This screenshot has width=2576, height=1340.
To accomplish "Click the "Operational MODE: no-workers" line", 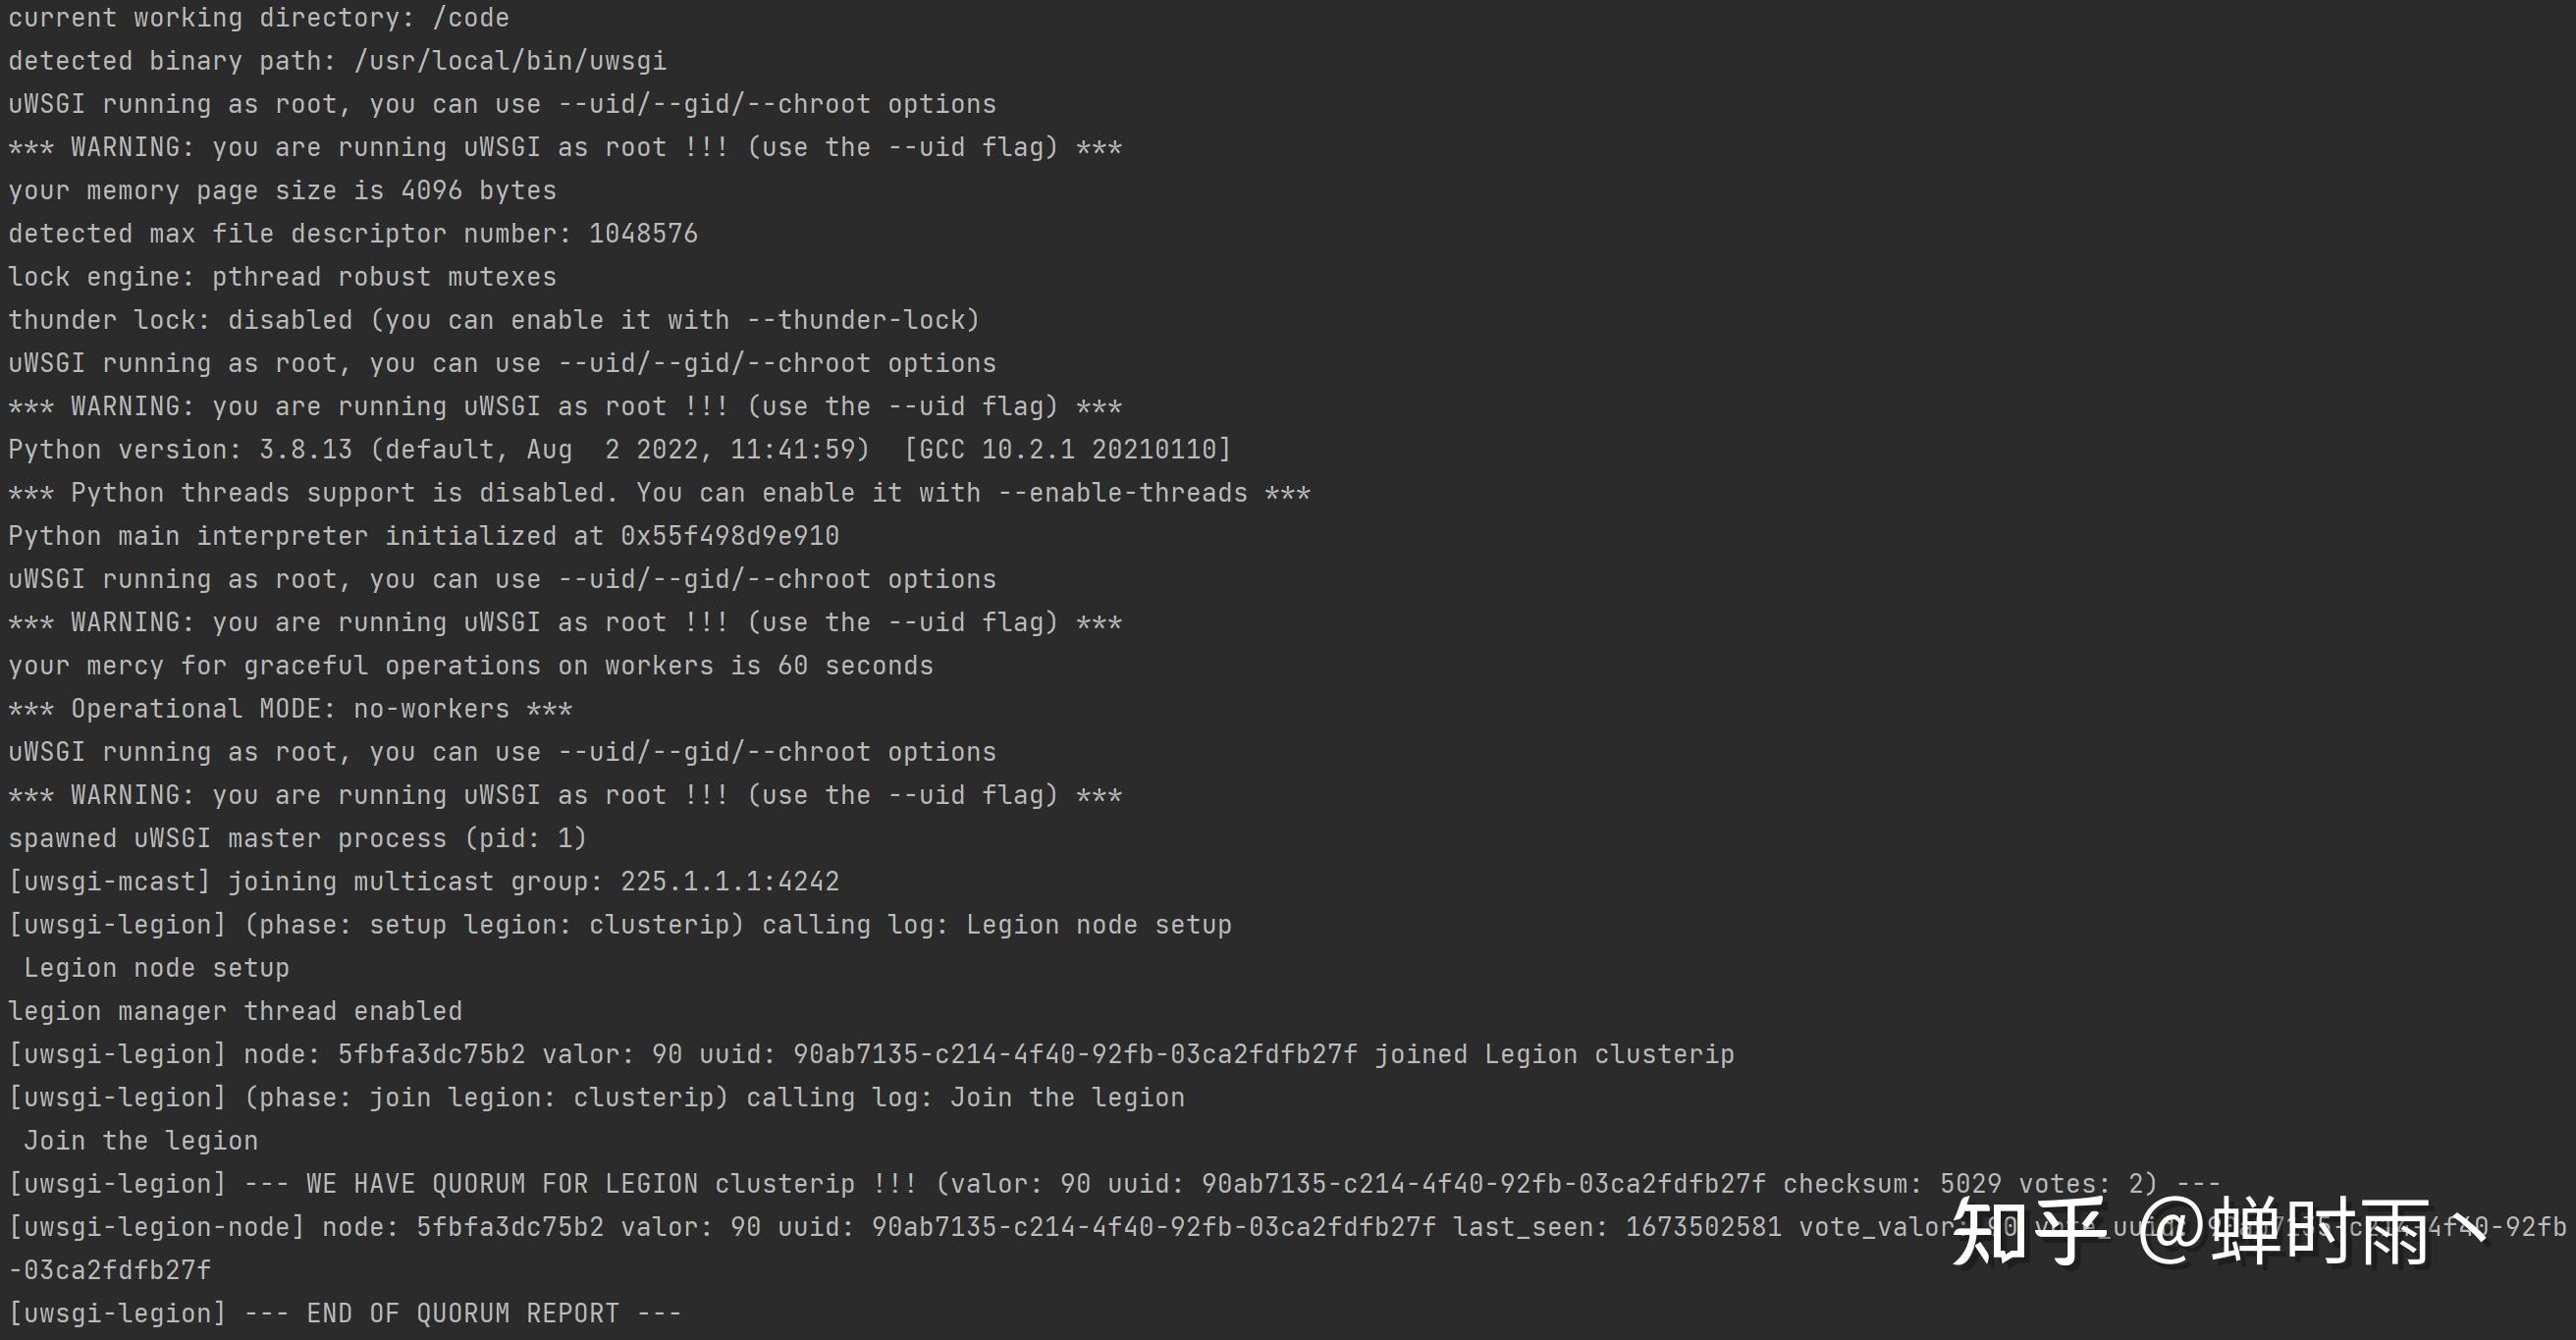I will point(290,709).
